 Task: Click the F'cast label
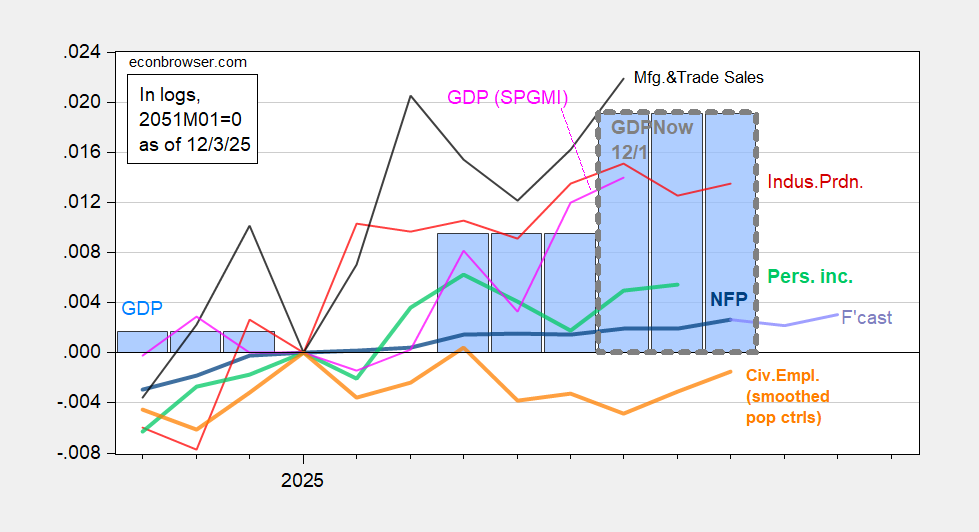click(x=868, y=318)
